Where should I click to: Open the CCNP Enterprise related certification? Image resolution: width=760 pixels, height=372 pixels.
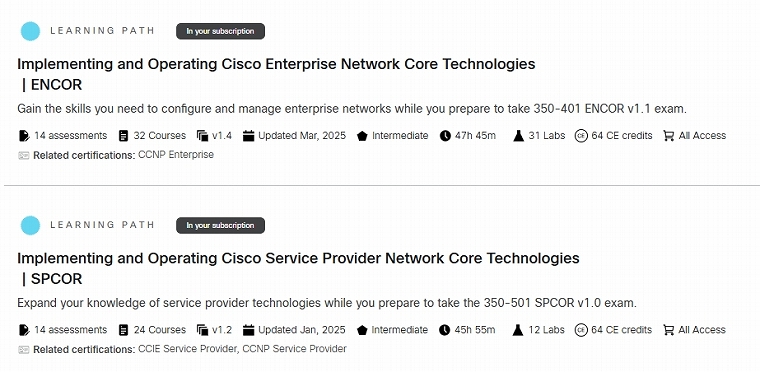(176, 155)
